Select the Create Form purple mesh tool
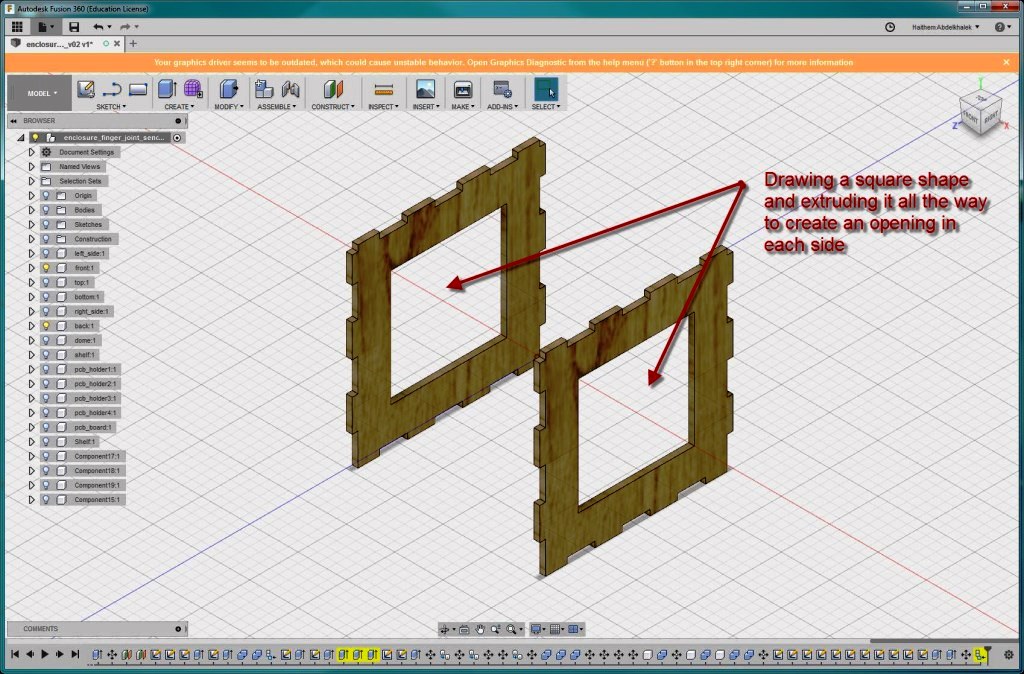 pos(193,89)
